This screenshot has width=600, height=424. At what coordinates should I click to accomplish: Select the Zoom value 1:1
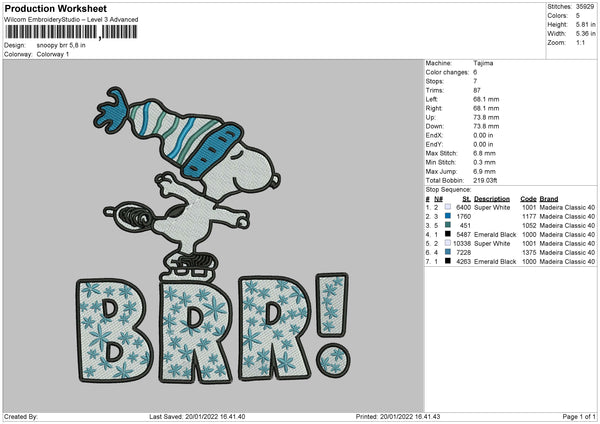coord(580,42)
